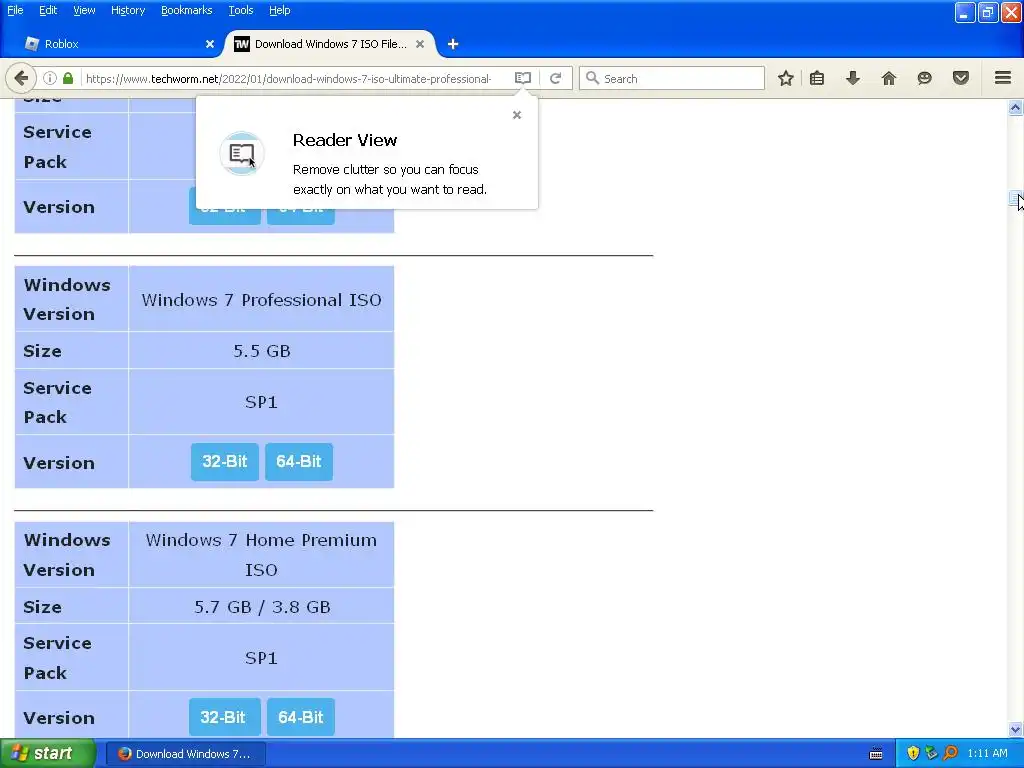Click the 'Windows 7 Professional ISO' cell
1024x768 pixels.
(x=261, y=300)
